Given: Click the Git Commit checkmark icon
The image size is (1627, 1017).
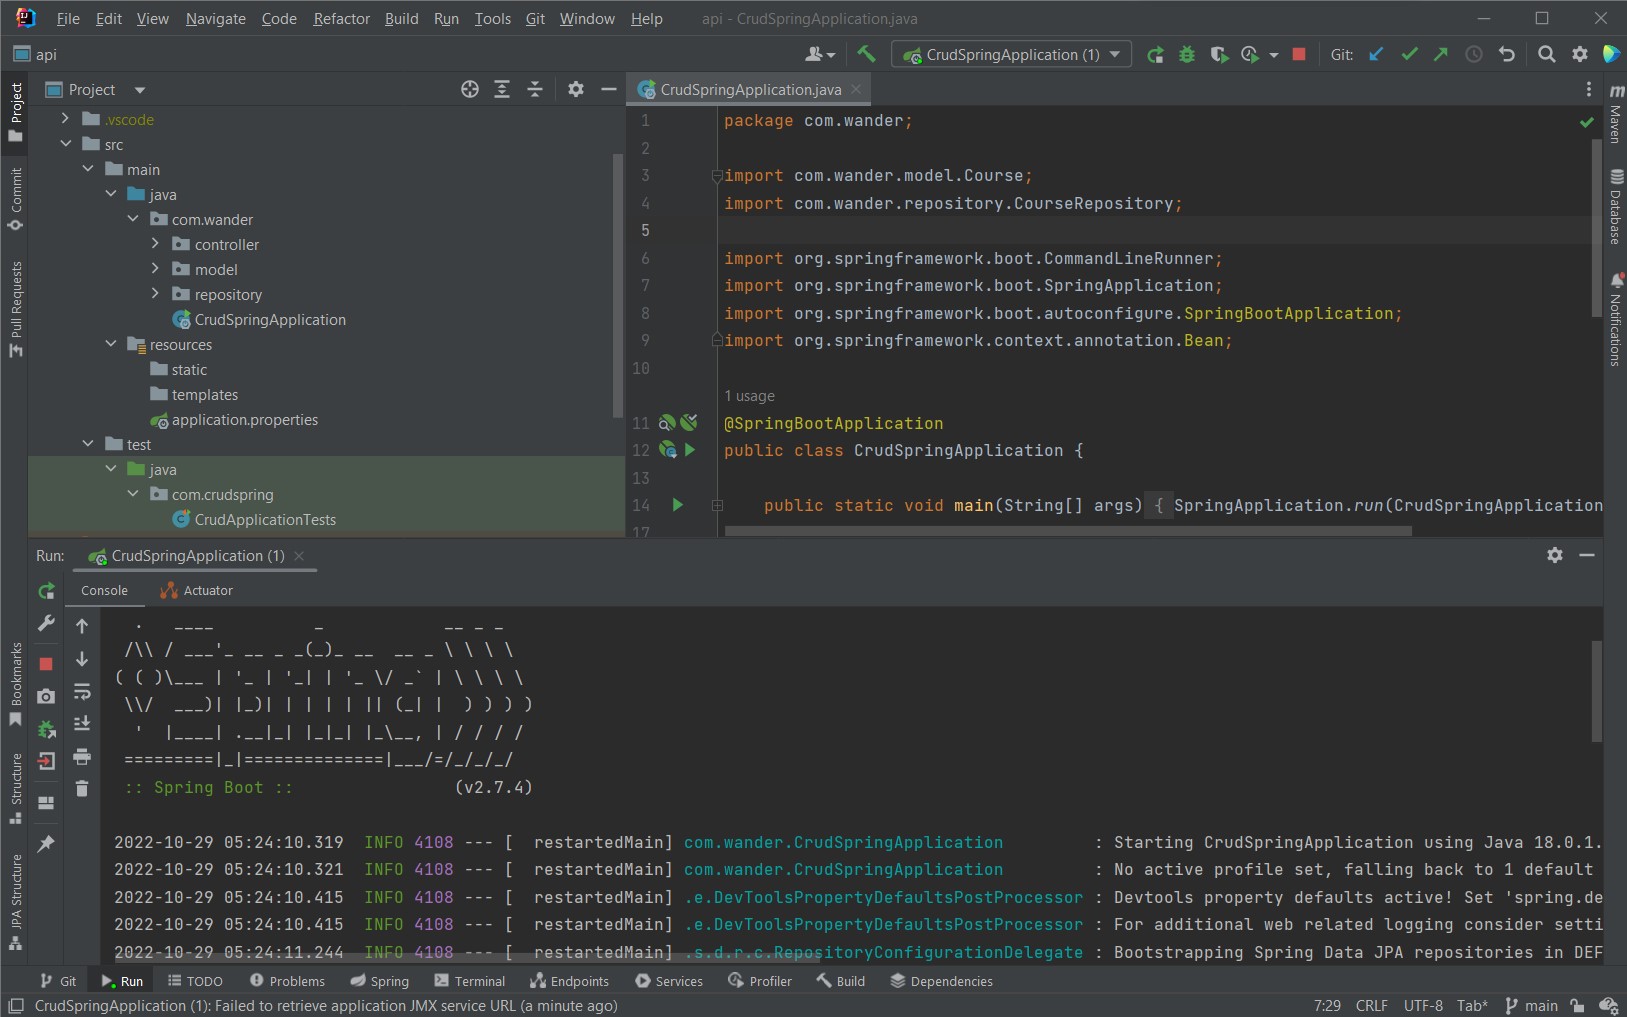Looking at the screenshot, I should coord(1409,55).
